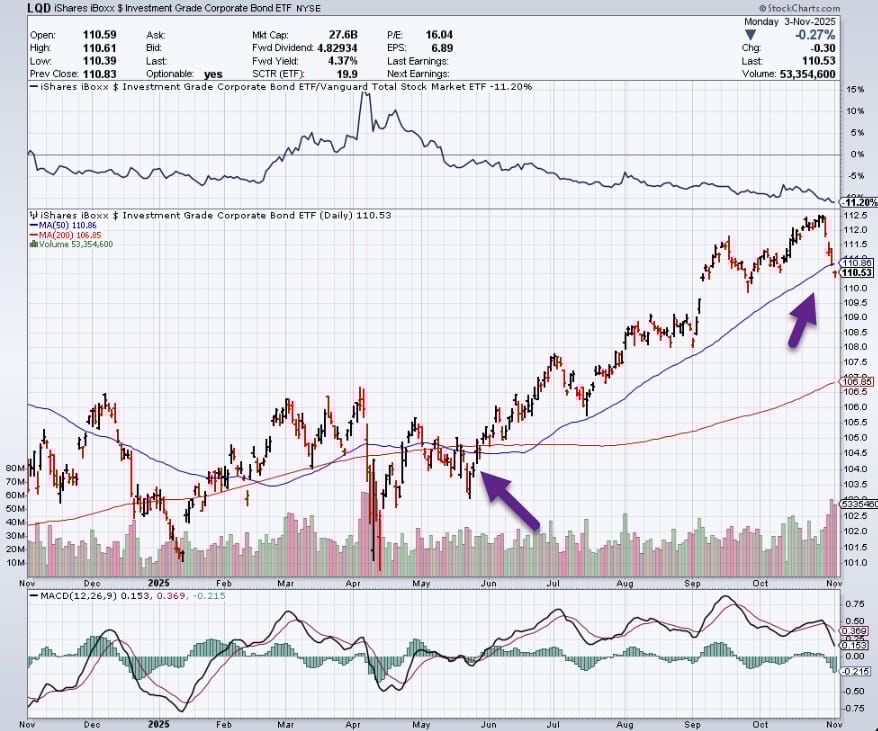Click the Chg value -0.30

(823, 48)
